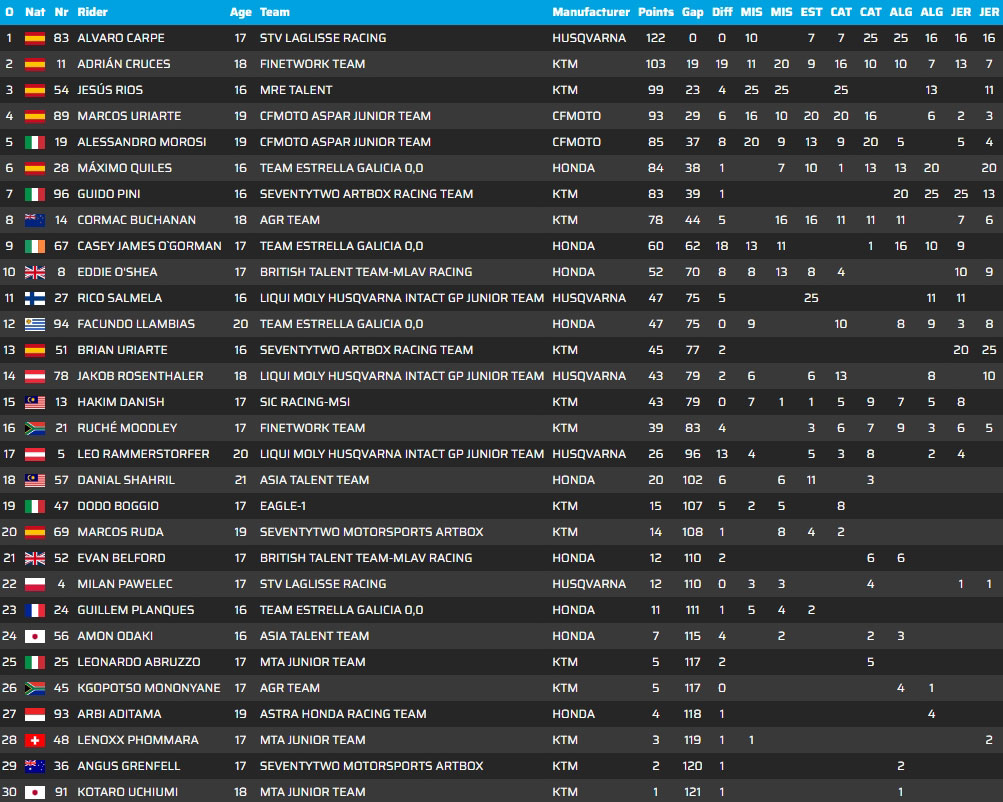
Task: Click rider name Guido Pini
Action: click(108, 194)
